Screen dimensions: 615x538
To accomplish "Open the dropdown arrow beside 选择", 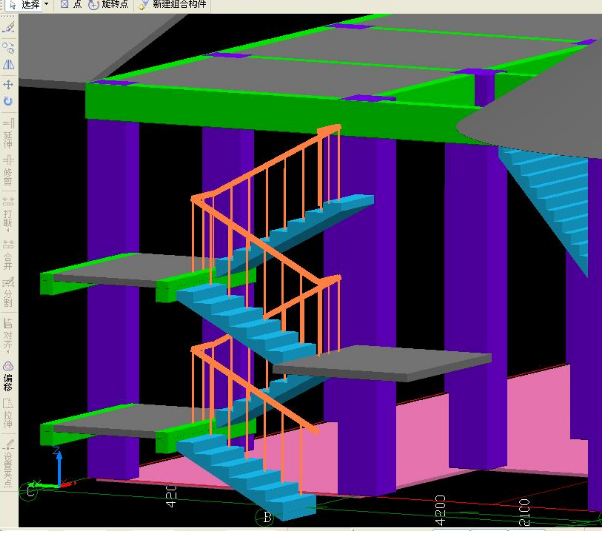I will (47, 4).
